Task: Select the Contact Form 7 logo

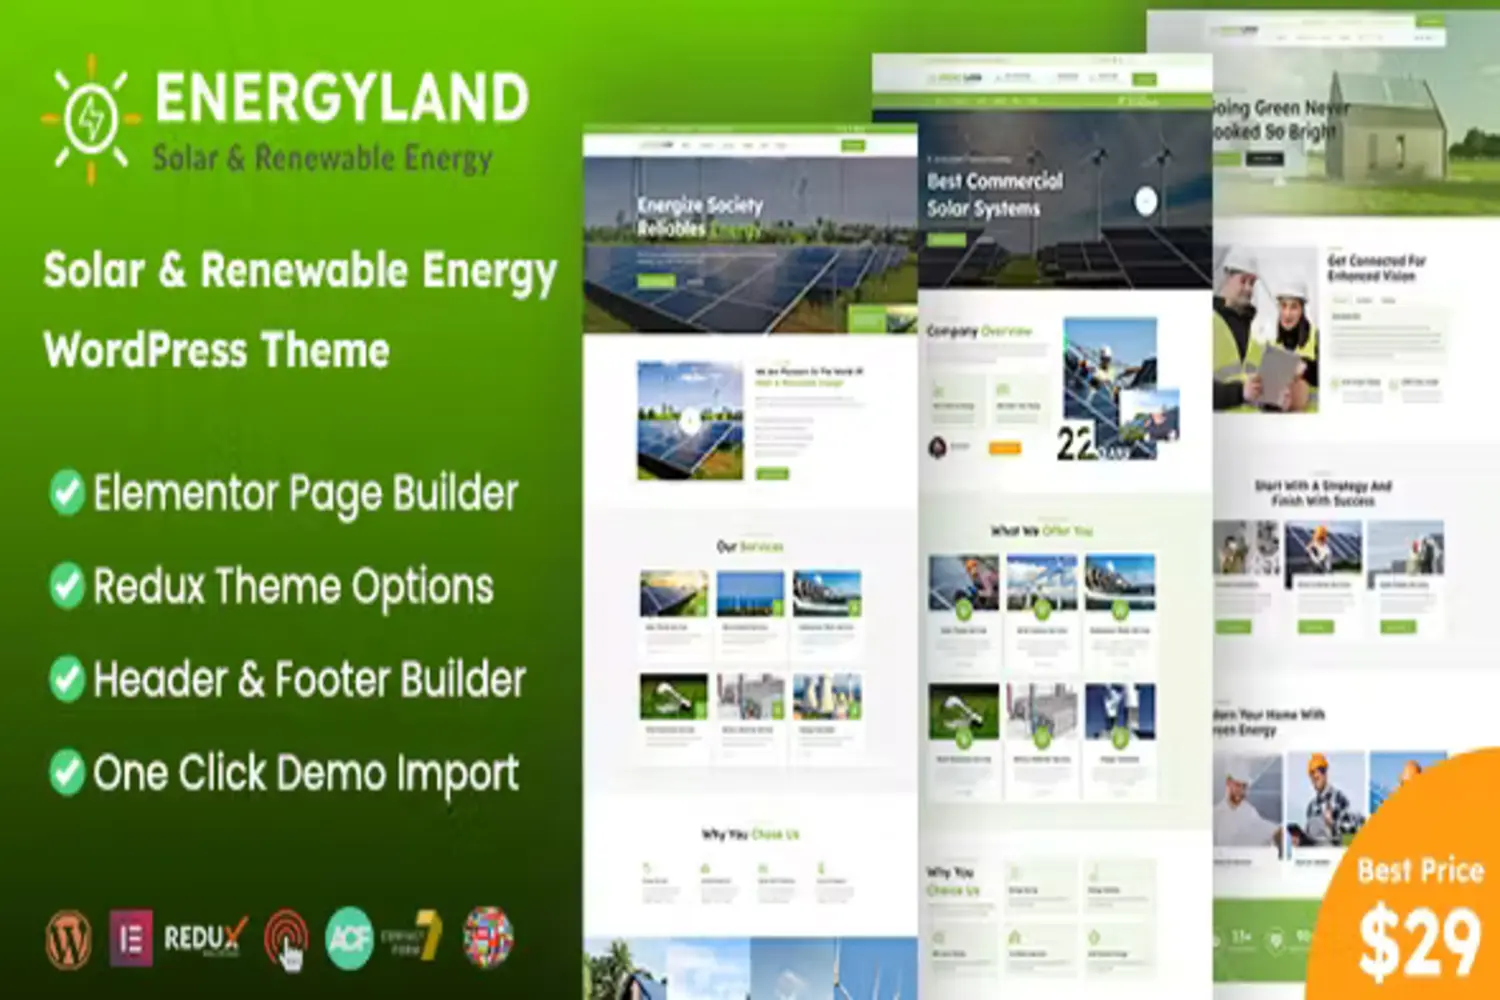Action: pyautogui.click(x=411, y=937)
